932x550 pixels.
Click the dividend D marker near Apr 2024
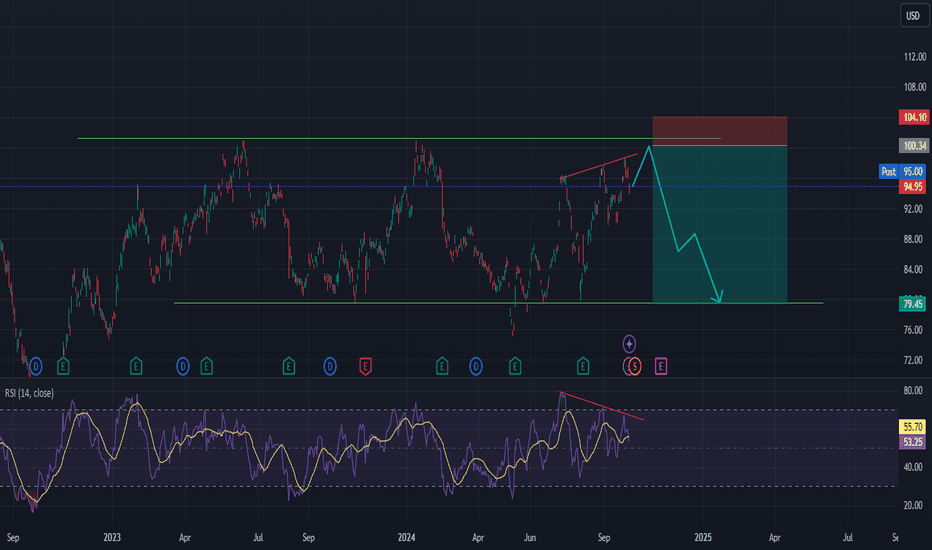476,366
